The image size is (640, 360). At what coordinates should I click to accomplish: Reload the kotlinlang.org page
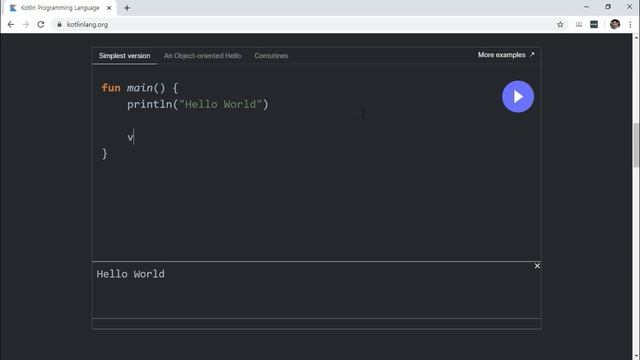[x=41, y=24]
